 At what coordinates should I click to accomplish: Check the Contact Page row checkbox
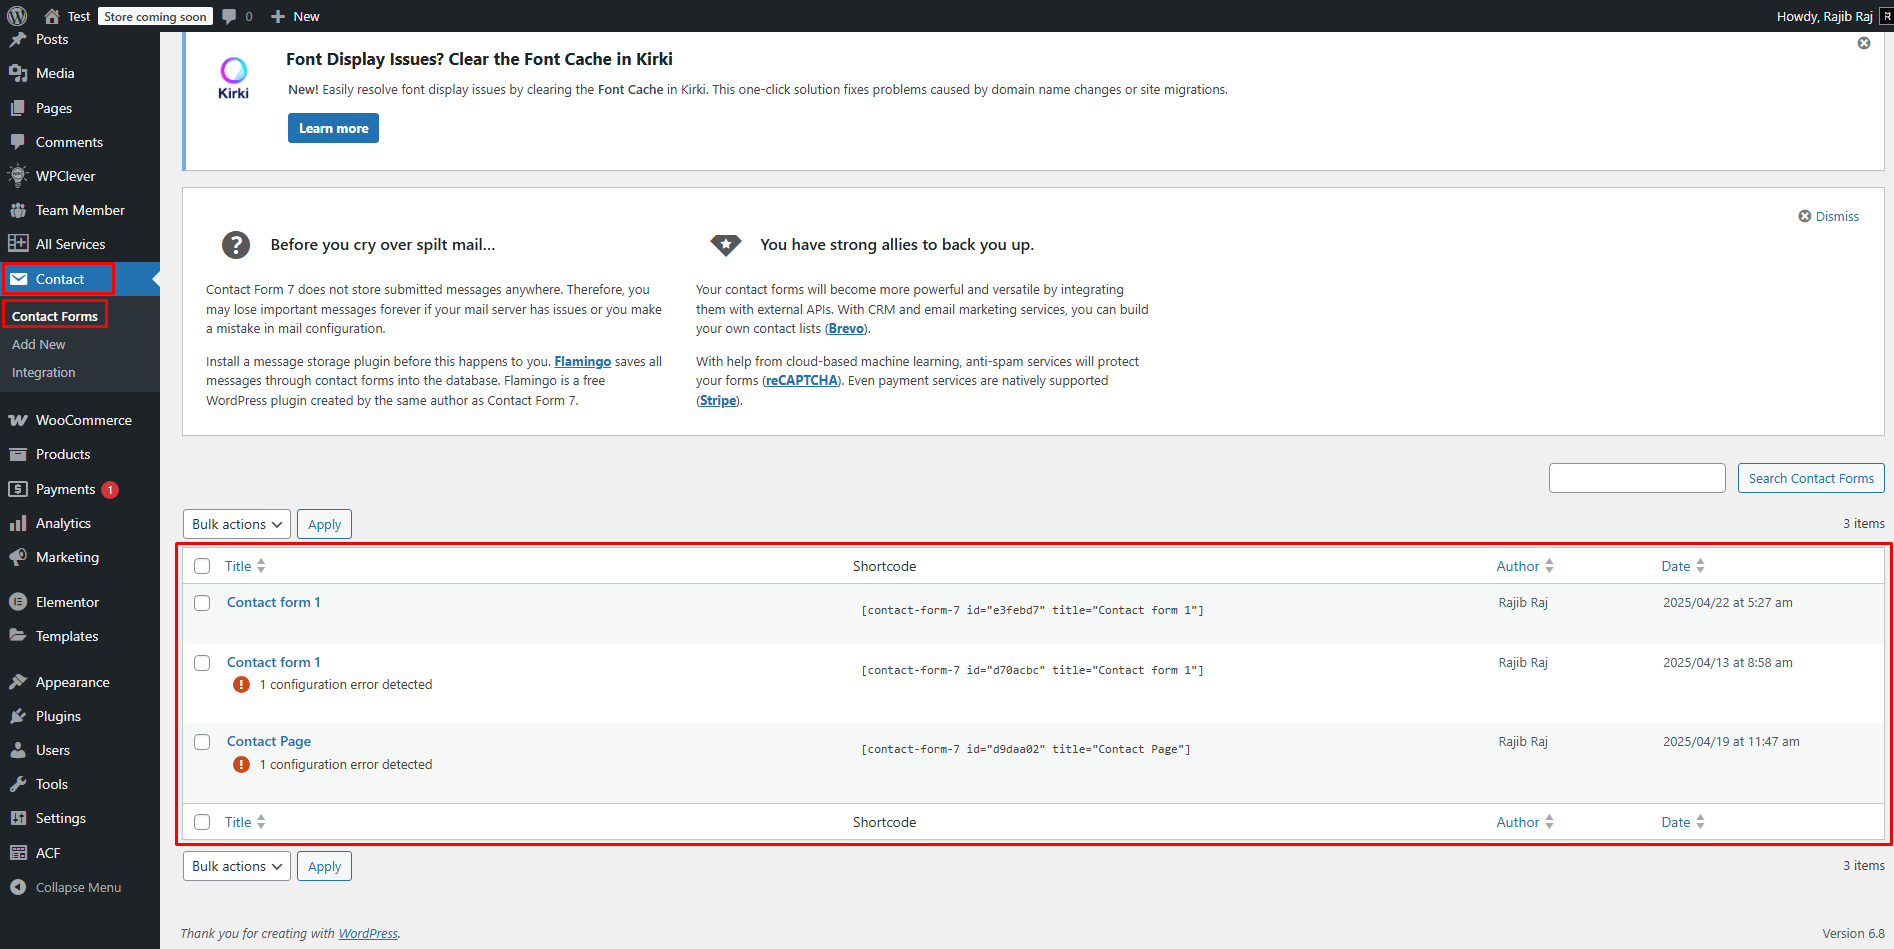pos(202,742)
